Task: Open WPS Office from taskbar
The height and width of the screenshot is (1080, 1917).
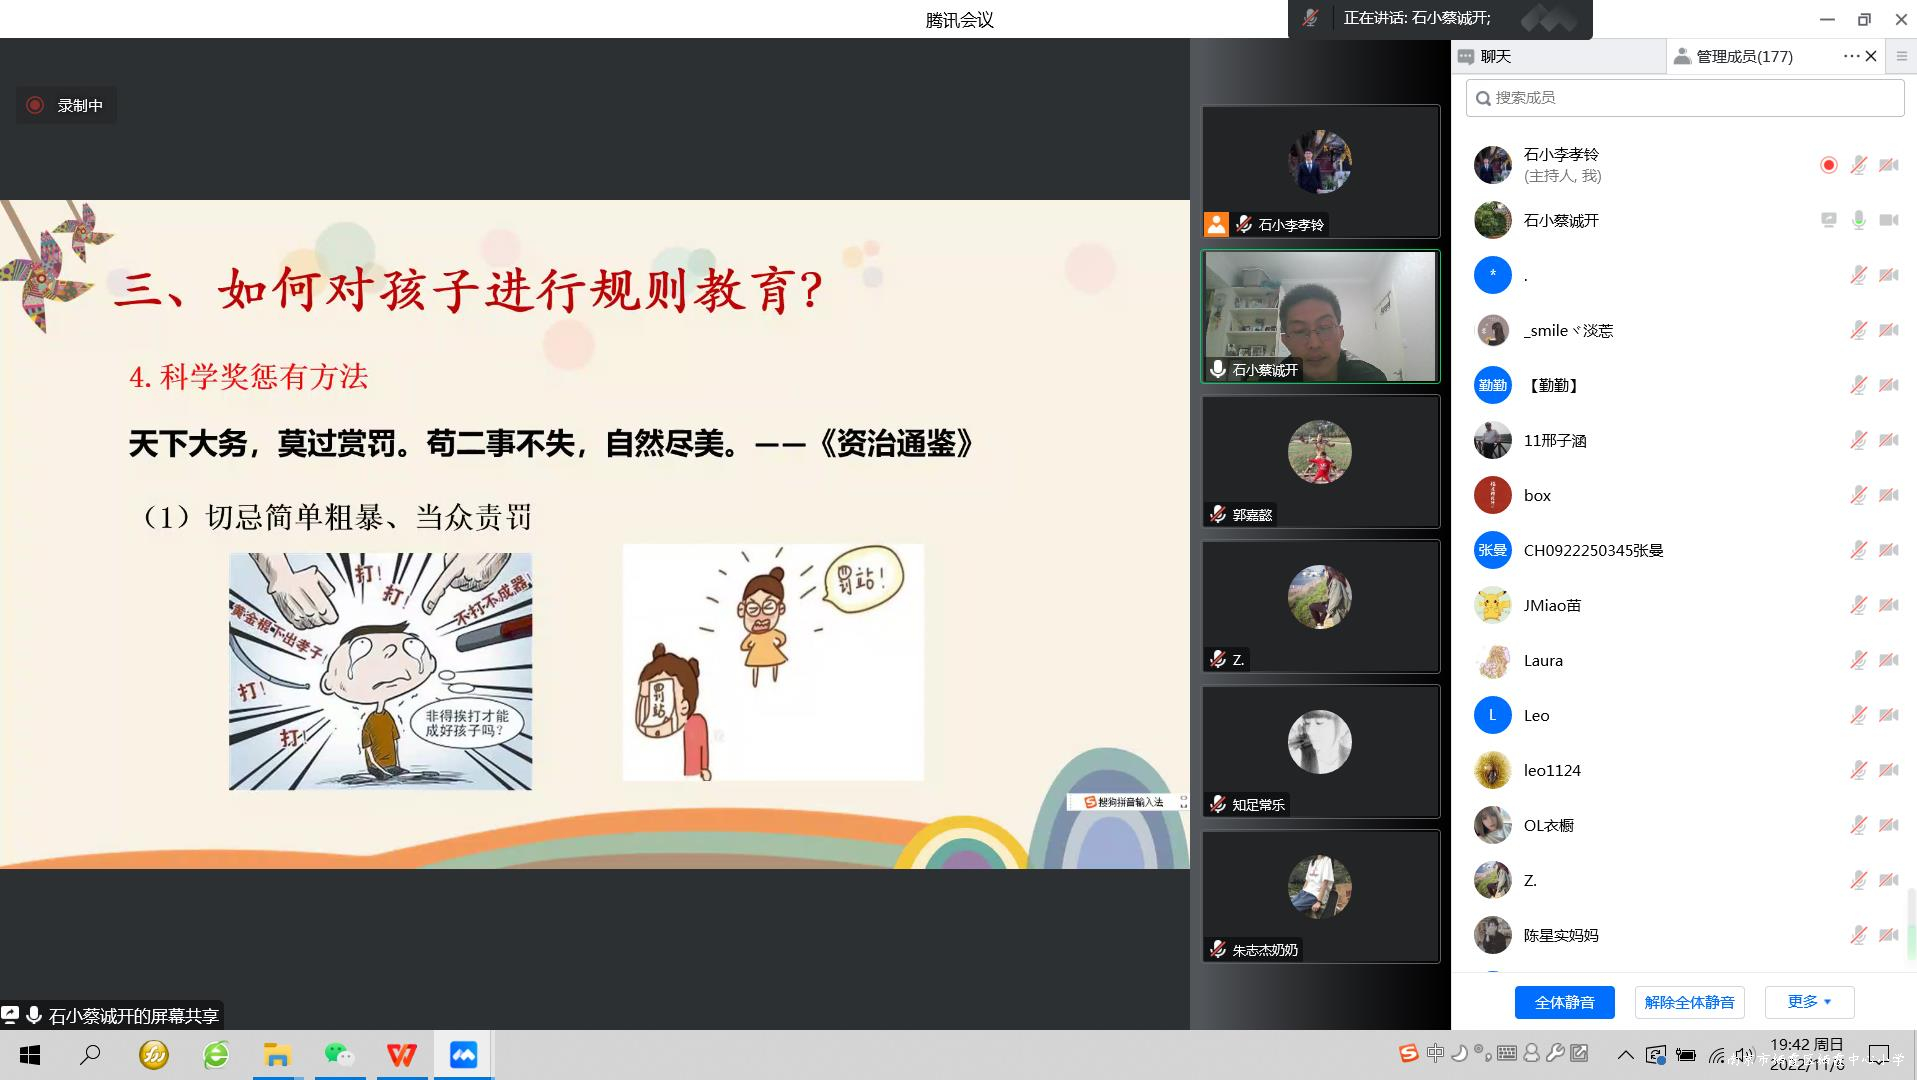Action: pyautogui.click(x=402, y=1055)
